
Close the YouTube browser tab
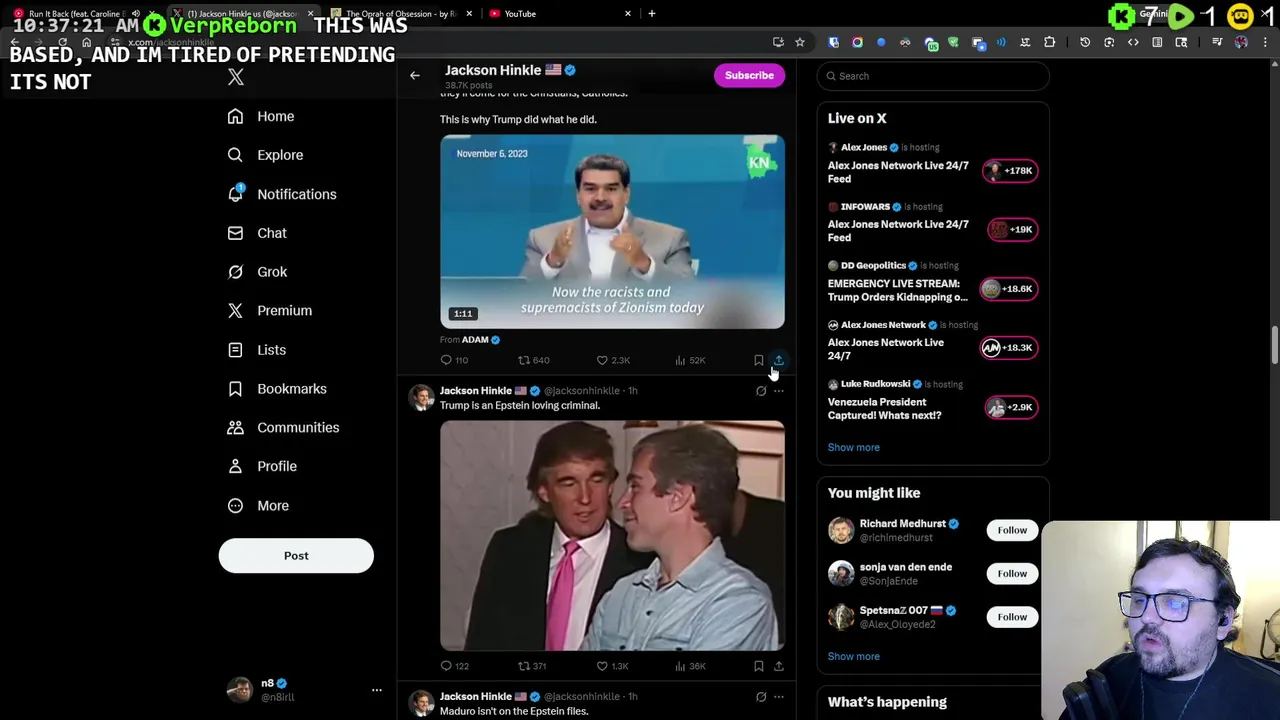click(x=628, y=14)
